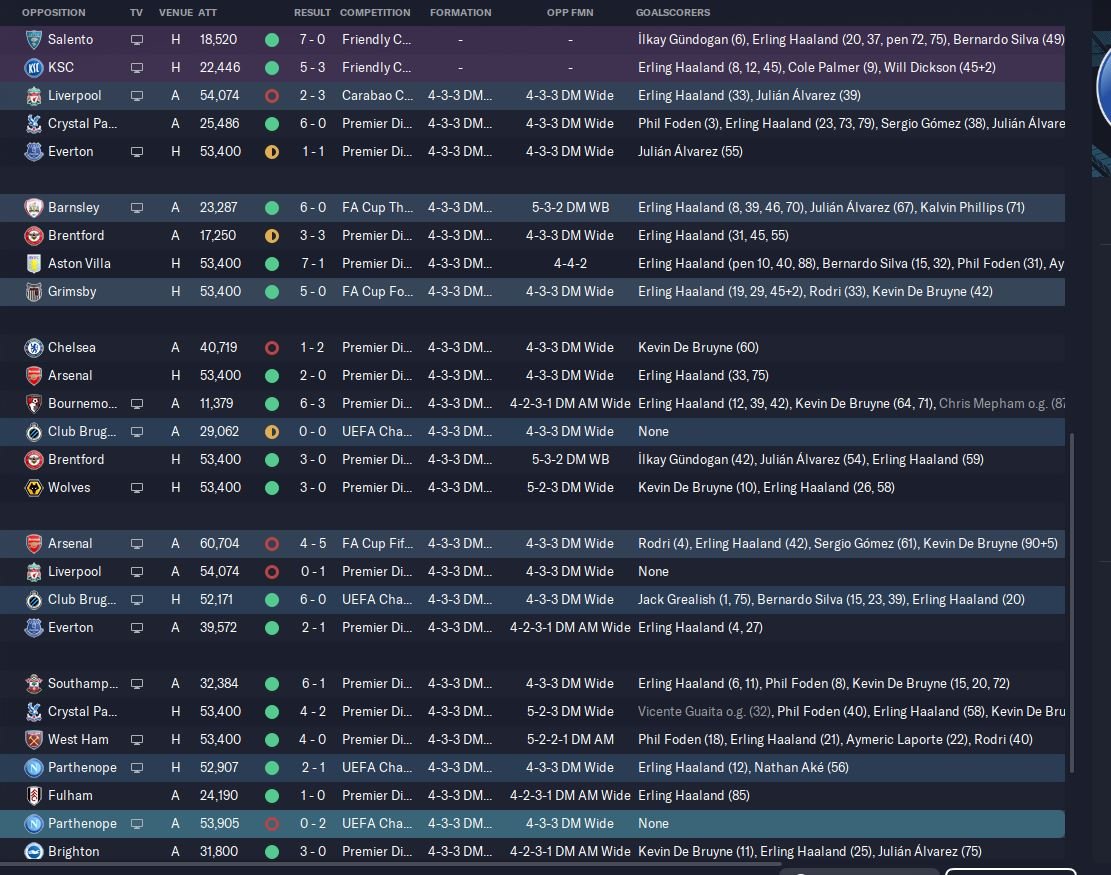Image resolution: width=1111 pixels, height=875 pixels.
Task: Click the Fulham club badge icon
Action: [x=33, y=796]
